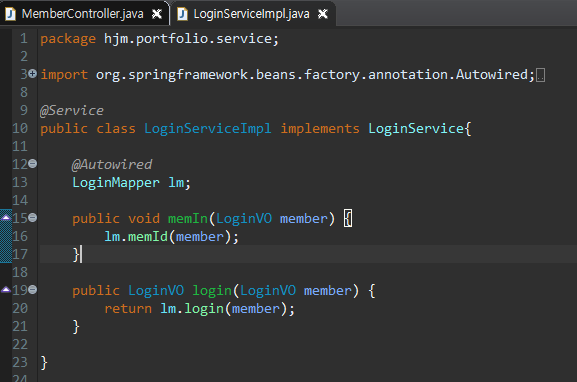Click the implements keyword on line 10
Screen dimensions: 577x382
tap(320, 128)
